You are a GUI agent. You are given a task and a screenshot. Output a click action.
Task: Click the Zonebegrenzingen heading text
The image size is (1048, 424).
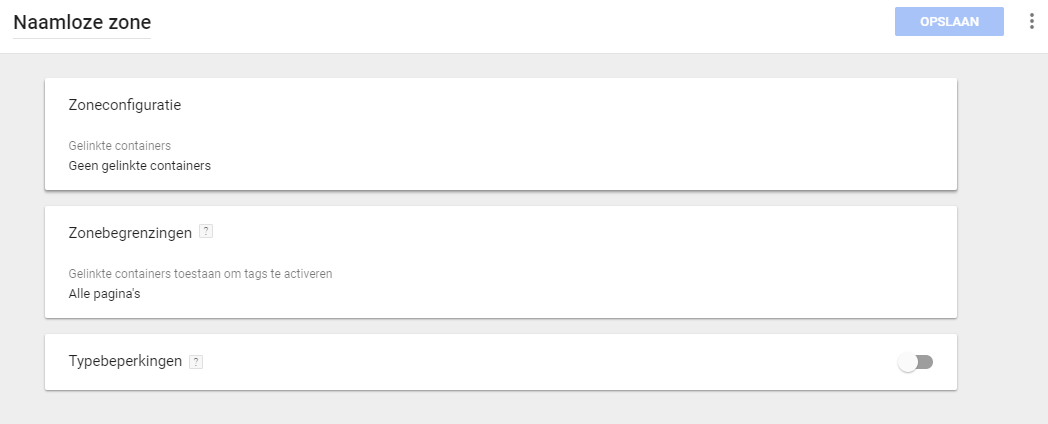(x=130, y=233)
